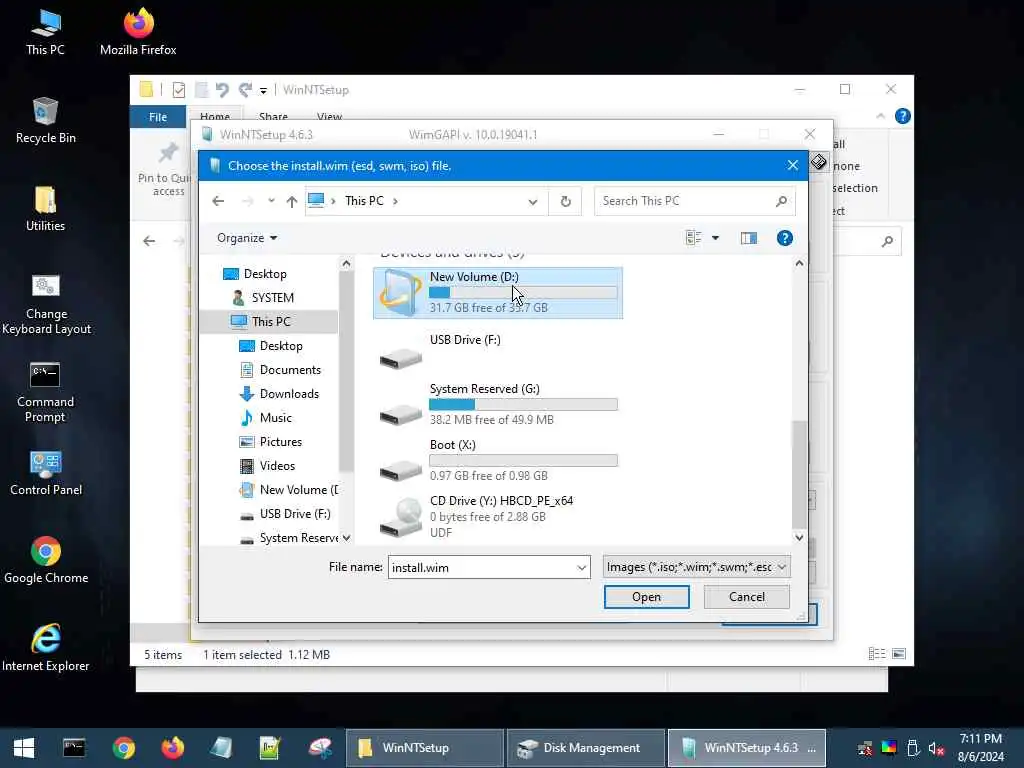Screen dimensions: 1024x768
Task: Click the muted volume tray icon
Action: click(x=936, y=748)
